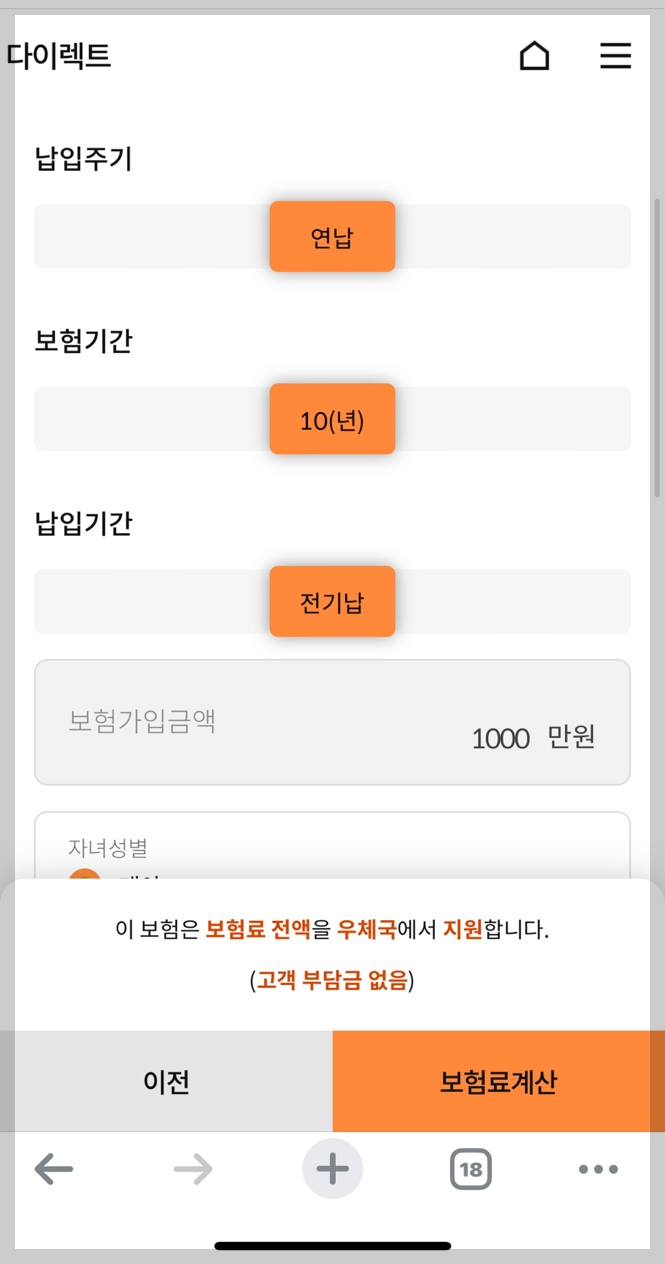Open the home page via the house icon
Image resolution: width=665 pixels, height=1264 pixels.
pos(534,56)
